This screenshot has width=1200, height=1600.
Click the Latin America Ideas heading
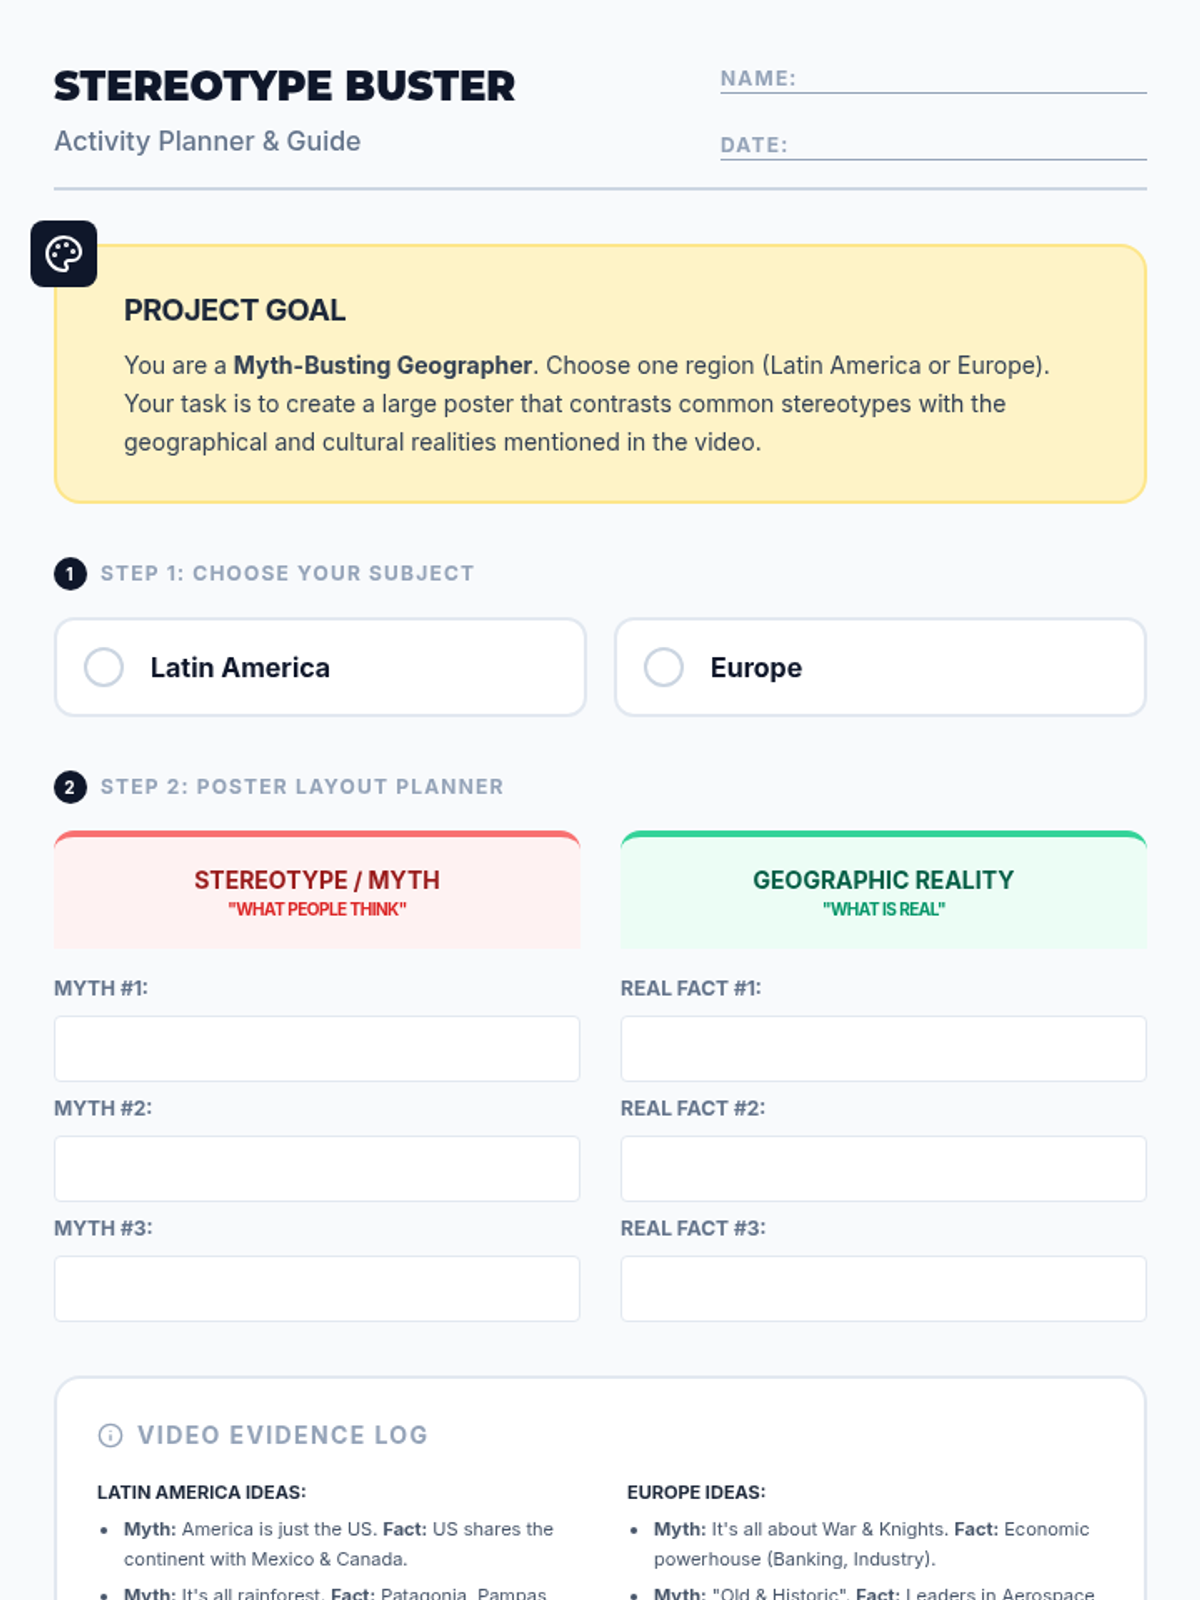pyautogui.click(x=202, y=1492)
